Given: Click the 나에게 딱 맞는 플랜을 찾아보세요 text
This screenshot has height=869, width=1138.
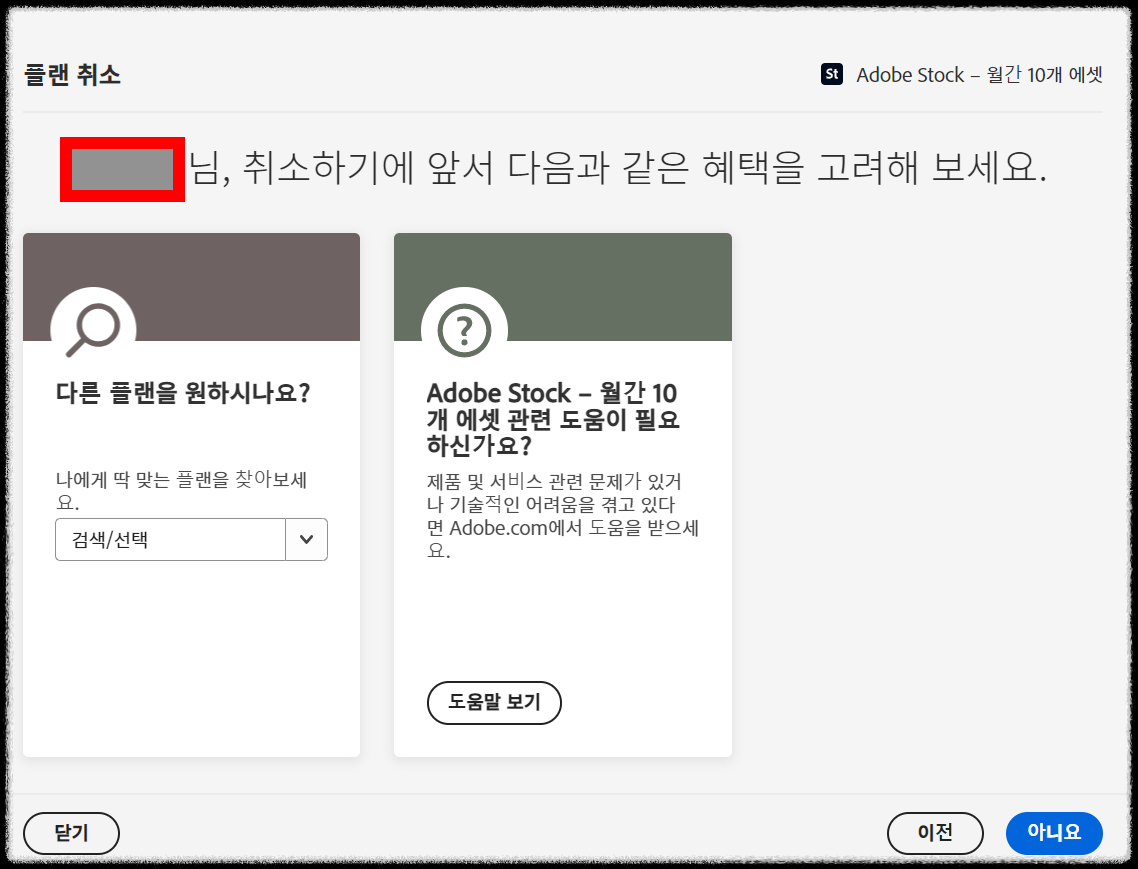Looking at the screenshot, I should point(181,491).
